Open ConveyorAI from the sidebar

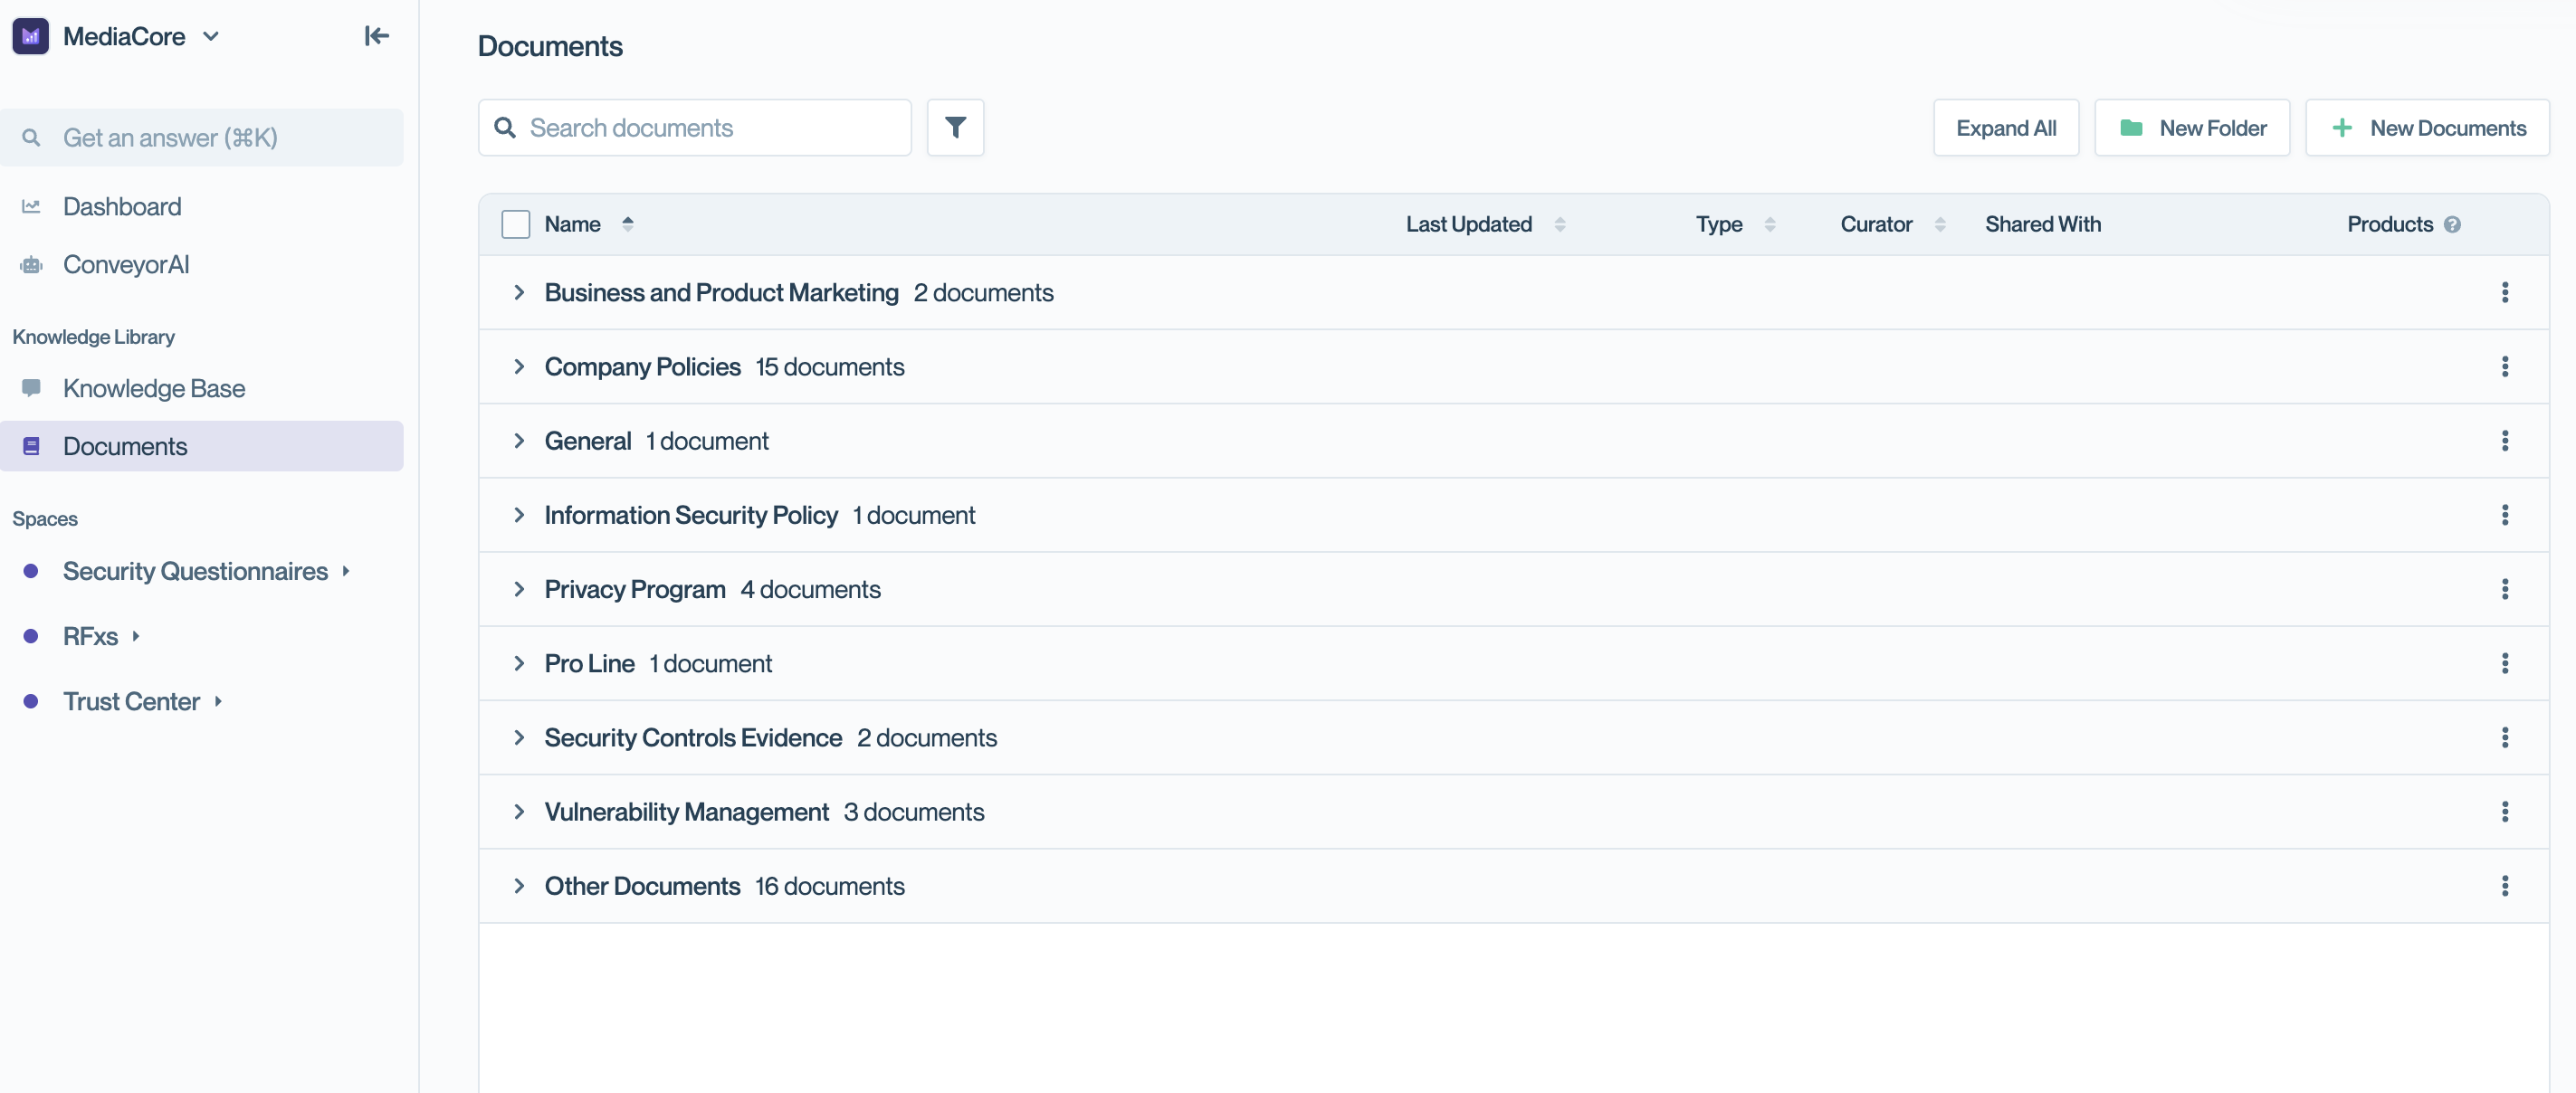point(126,264)
